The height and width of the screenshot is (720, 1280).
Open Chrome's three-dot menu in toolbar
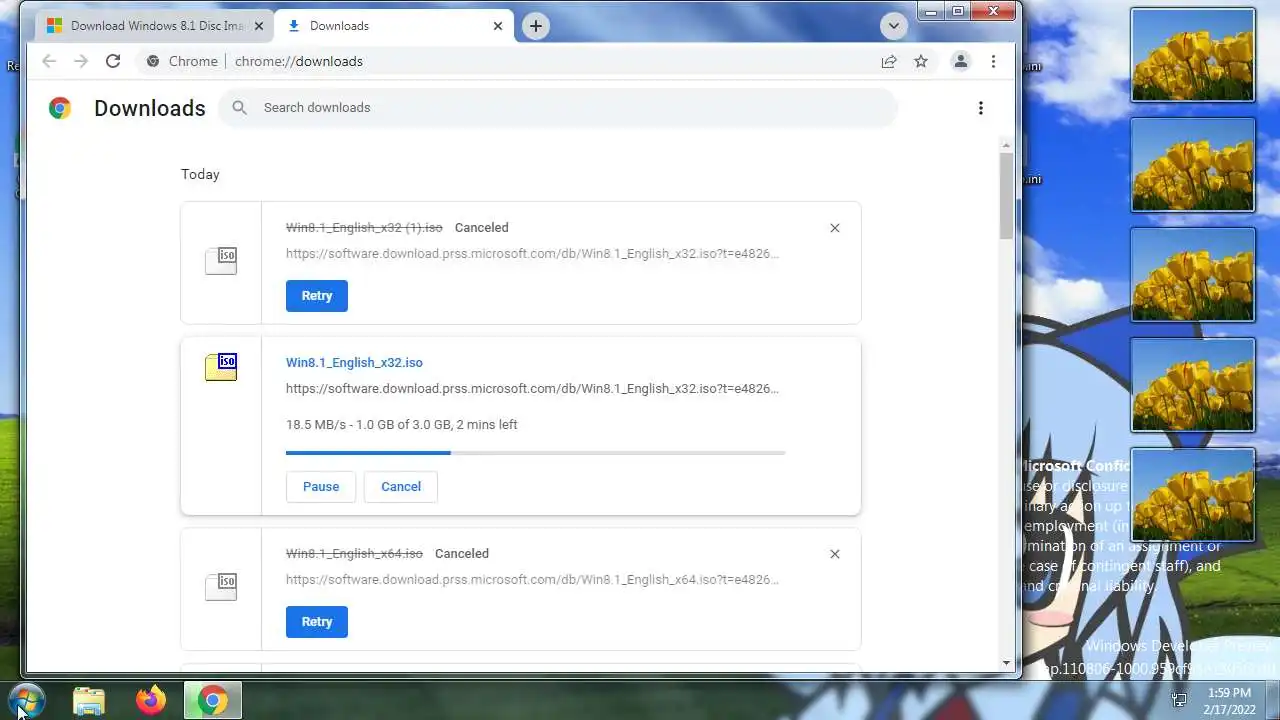[993, 61]
